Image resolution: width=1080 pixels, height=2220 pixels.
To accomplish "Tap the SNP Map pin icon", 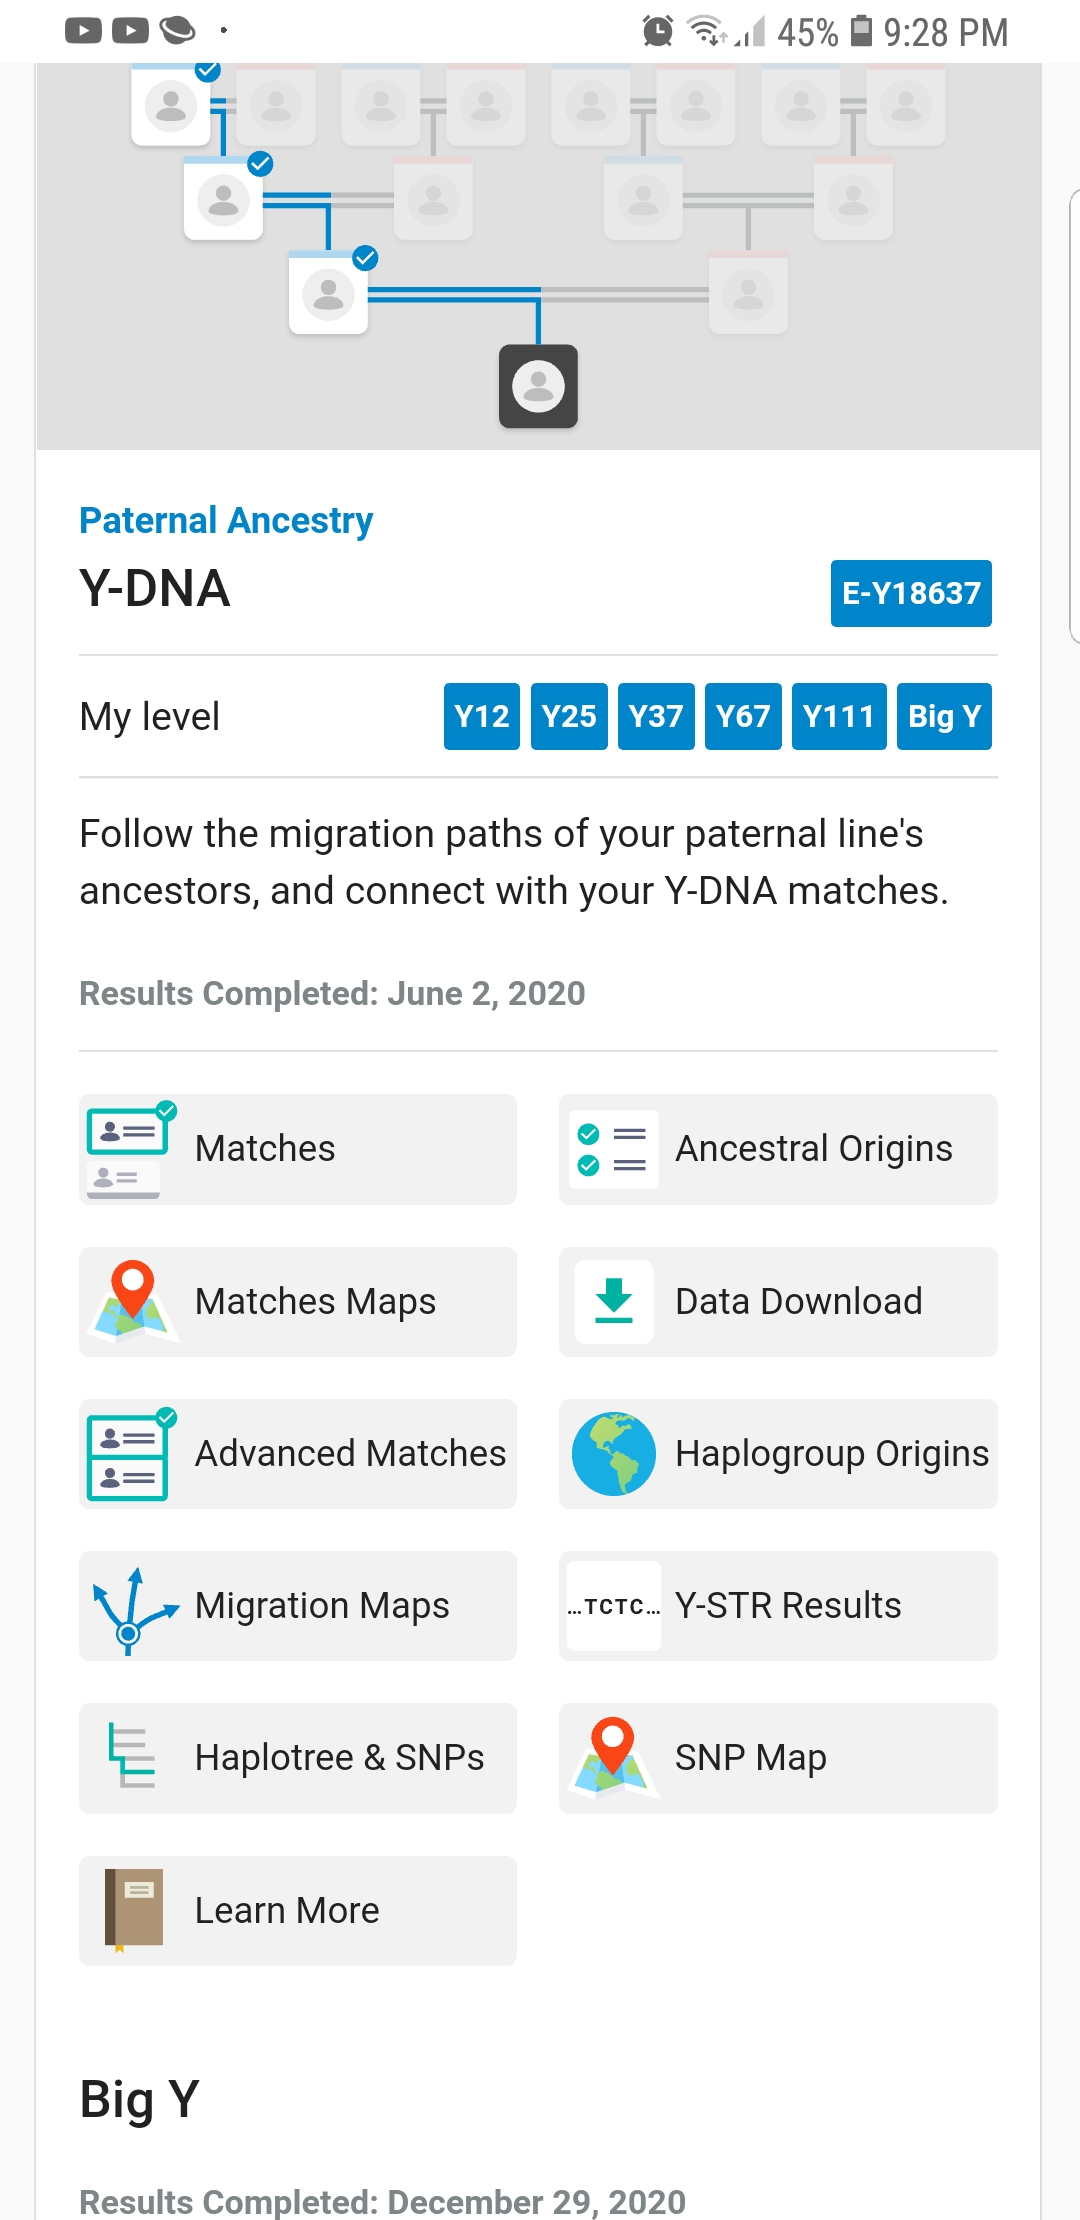I will tap(613, 1757).
